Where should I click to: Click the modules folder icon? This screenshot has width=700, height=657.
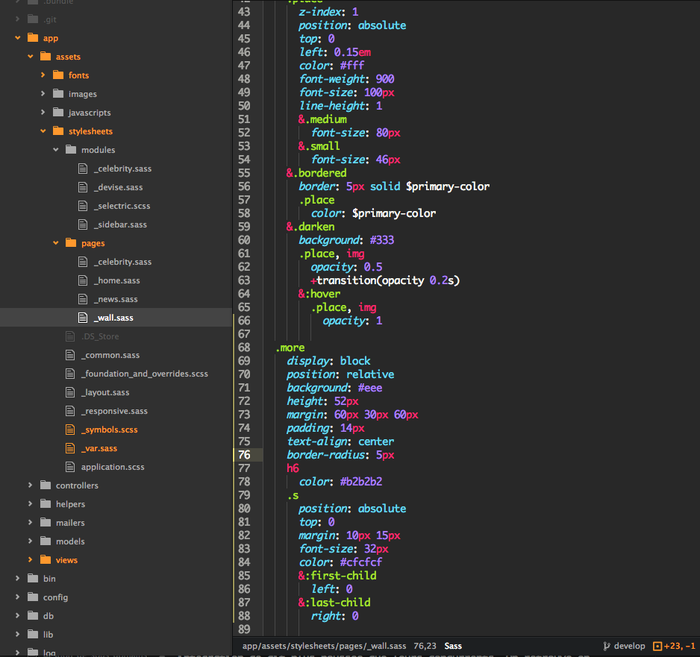coord(71,150)
